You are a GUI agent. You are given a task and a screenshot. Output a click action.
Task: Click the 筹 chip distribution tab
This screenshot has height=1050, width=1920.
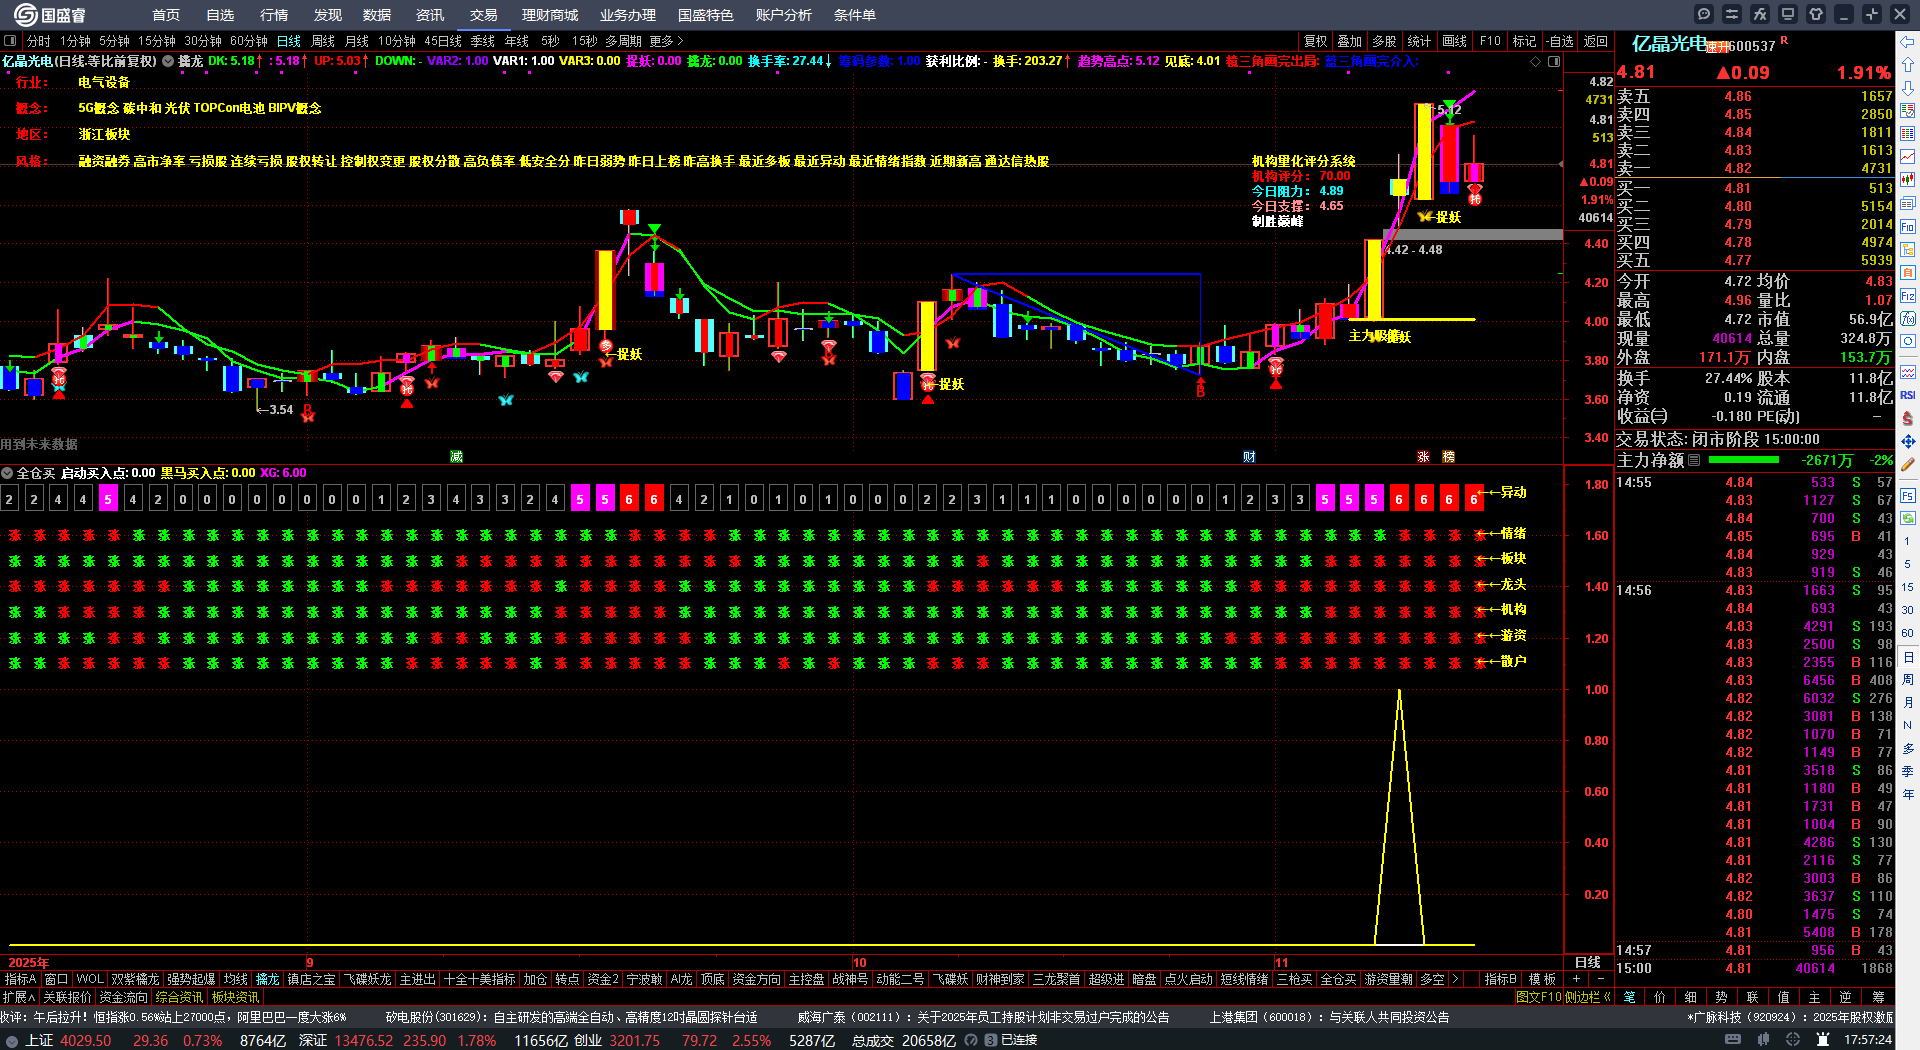click(1878, 997)
